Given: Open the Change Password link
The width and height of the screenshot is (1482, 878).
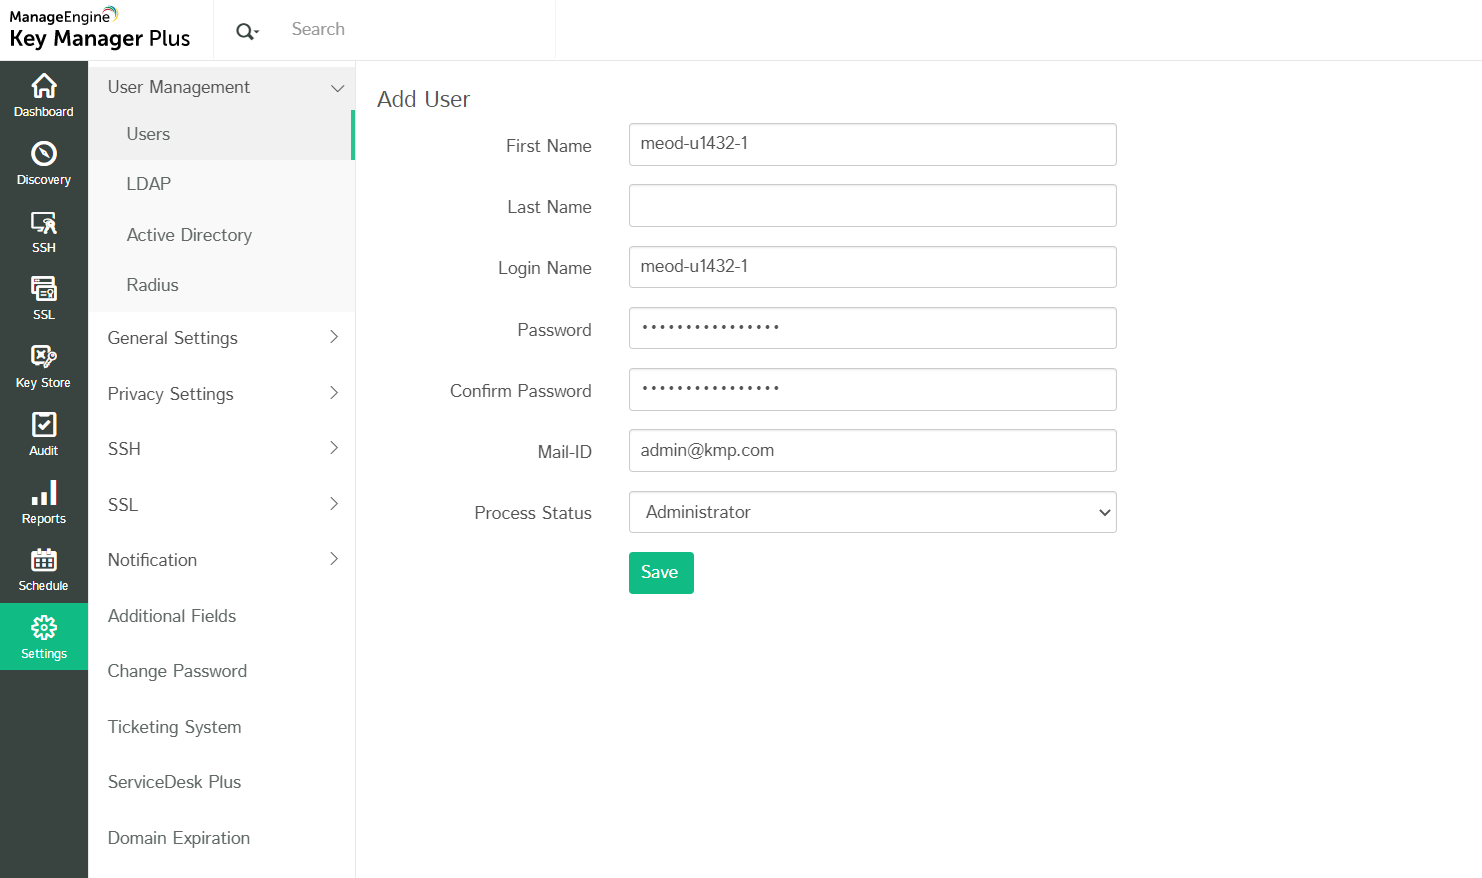Looking at the screenshot, I should [x=177, y=671].
